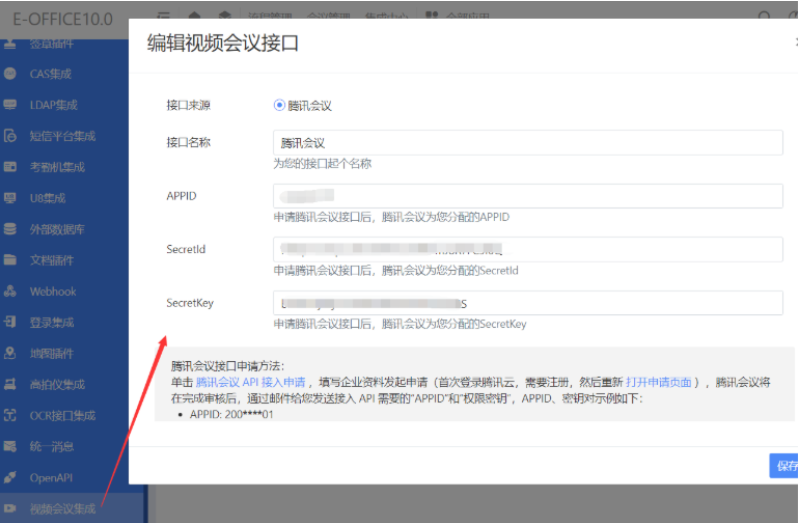
Task: Open 外部数据库 via its database icon
Action: click(x=10, y=229)
